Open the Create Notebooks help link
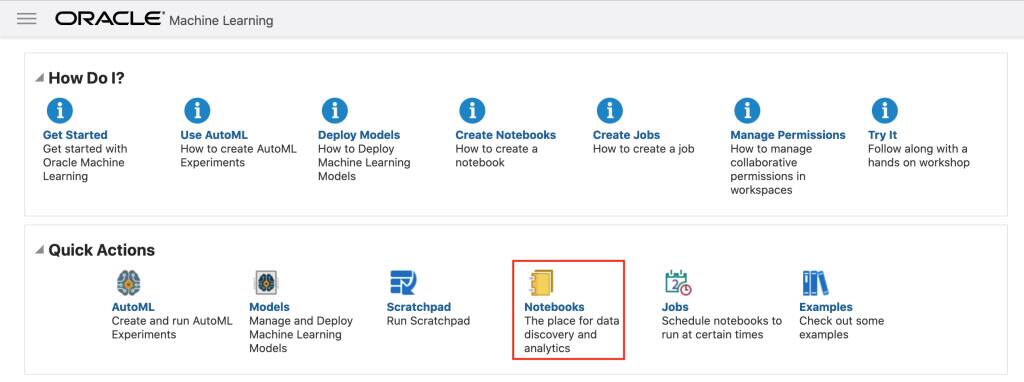The width and height of the screenshot is (1024, 382). coord(505,135)
